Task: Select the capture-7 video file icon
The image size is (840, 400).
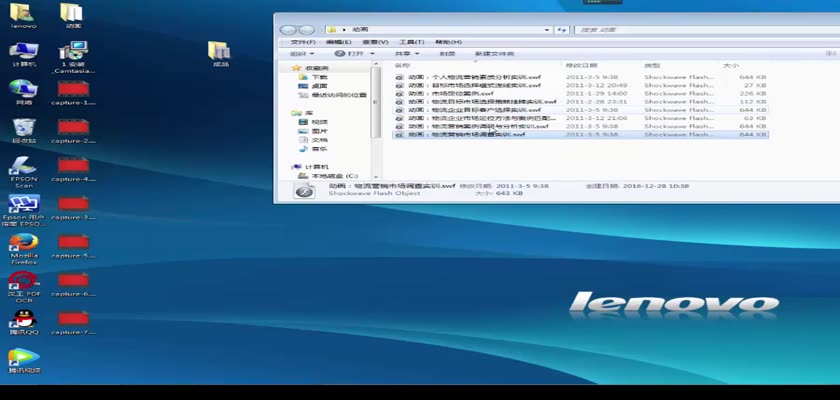Action: click(x=73, y=322)
